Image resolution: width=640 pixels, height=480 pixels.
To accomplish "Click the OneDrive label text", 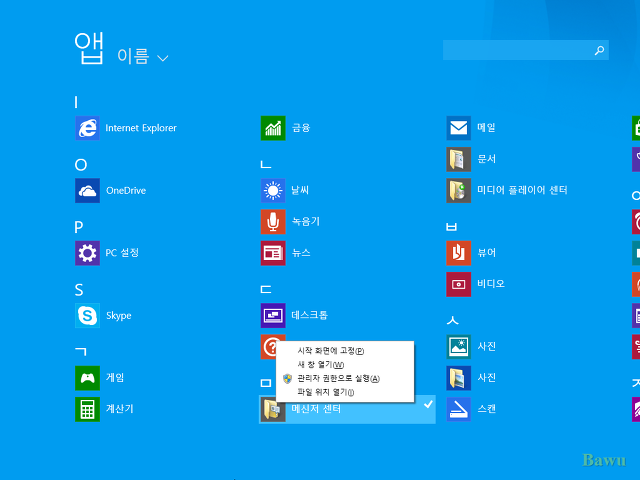I will 126,191.
